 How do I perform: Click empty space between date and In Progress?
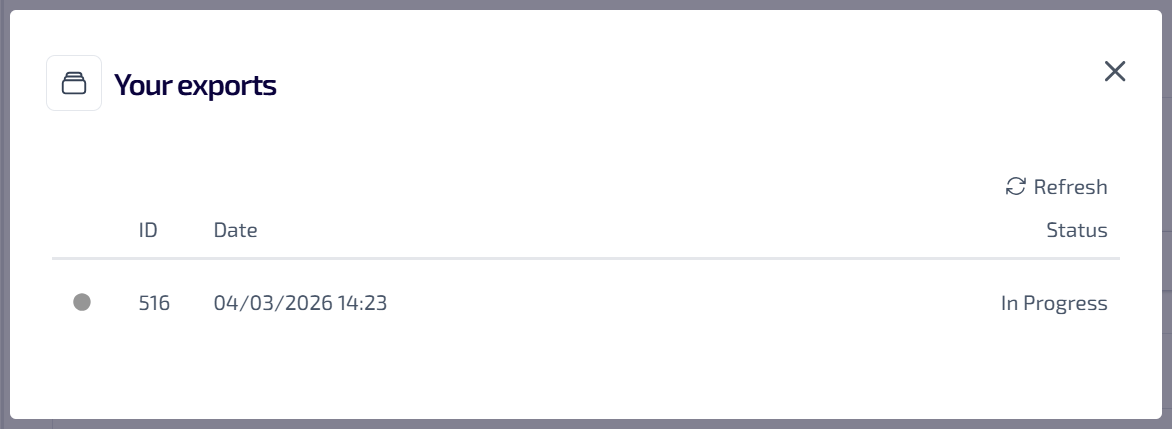coord(690,303)
